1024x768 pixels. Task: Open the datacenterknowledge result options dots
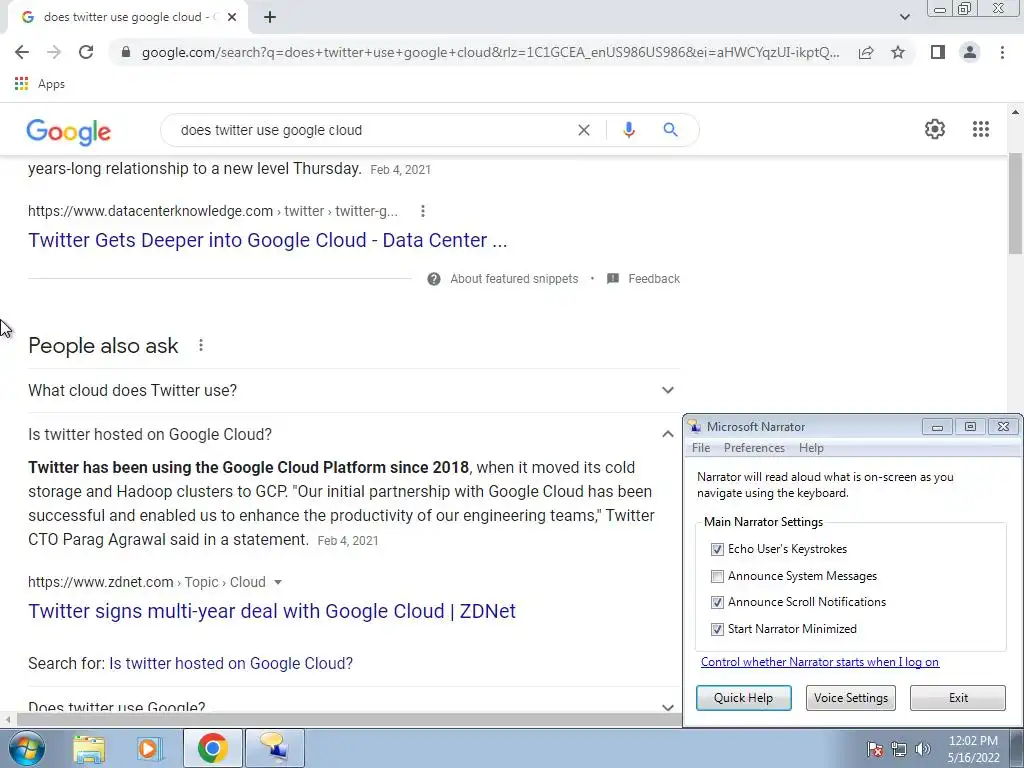pyautogui.click(x=423, y=211)
